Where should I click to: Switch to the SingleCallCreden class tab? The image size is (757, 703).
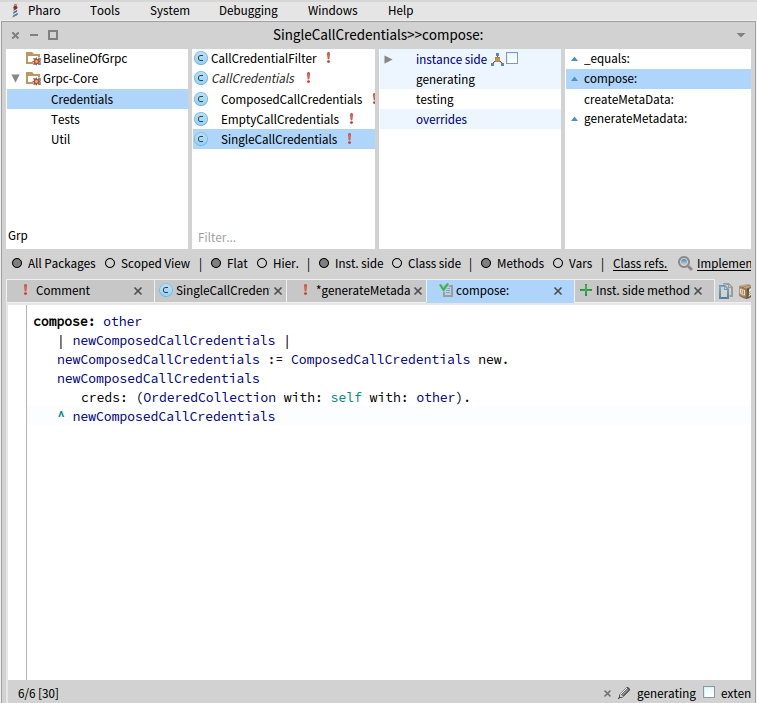(x=222, y=291)
